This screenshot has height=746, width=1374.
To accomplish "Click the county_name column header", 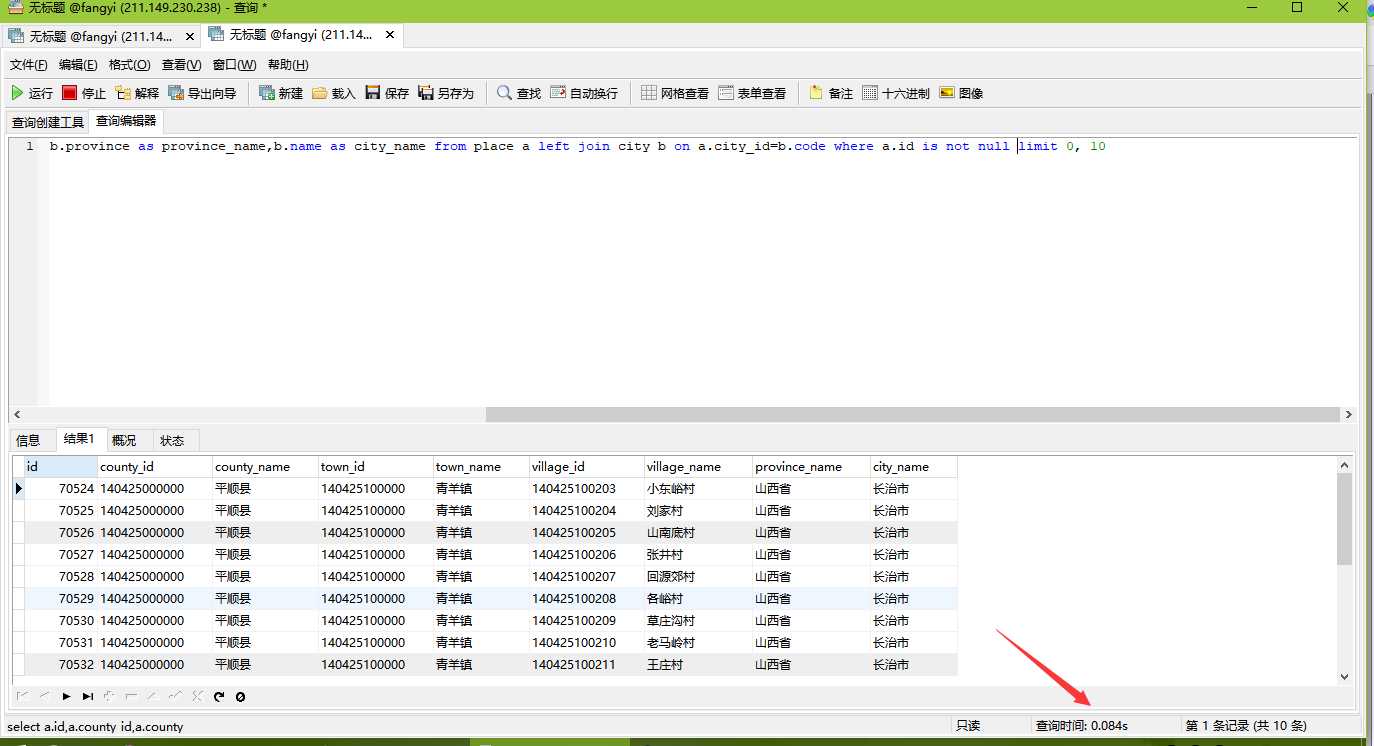I will pos(265,467).
